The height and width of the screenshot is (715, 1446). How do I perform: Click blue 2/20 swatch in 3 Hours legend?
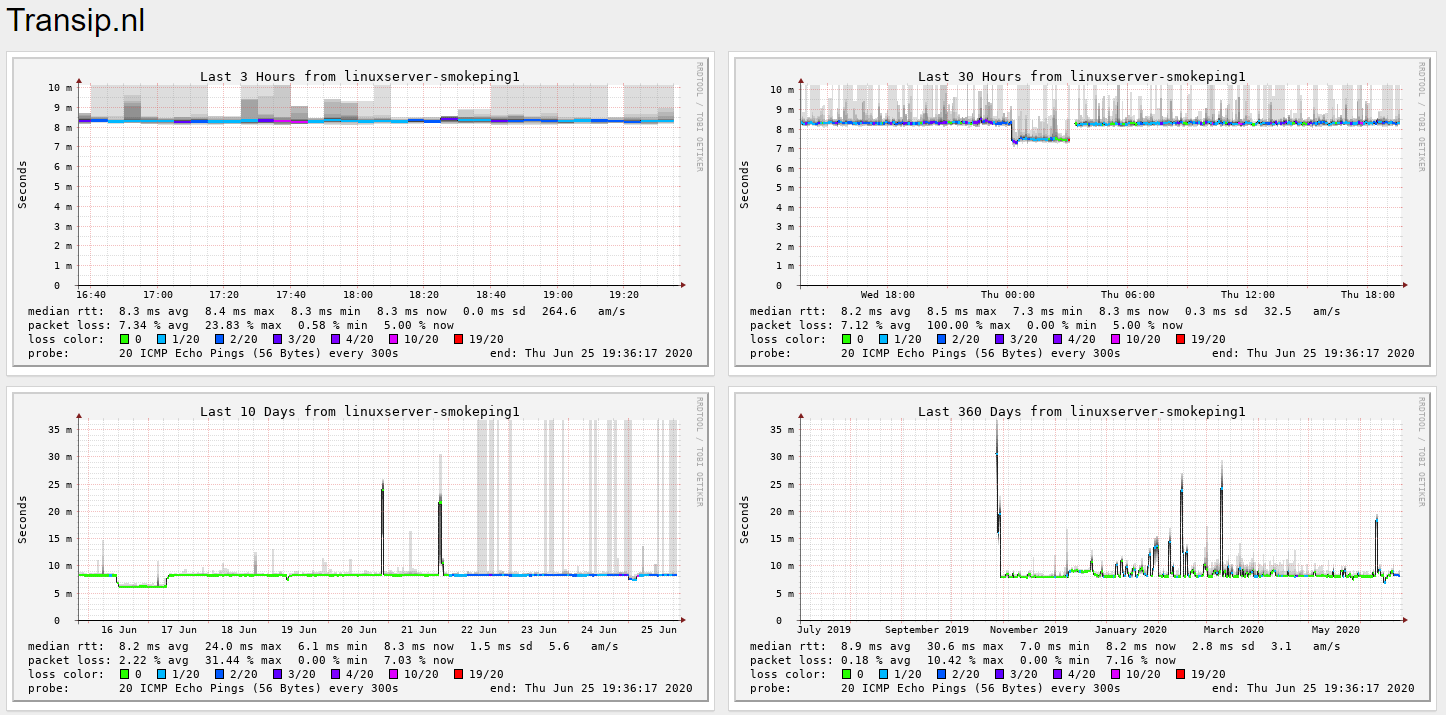(219, 339)
